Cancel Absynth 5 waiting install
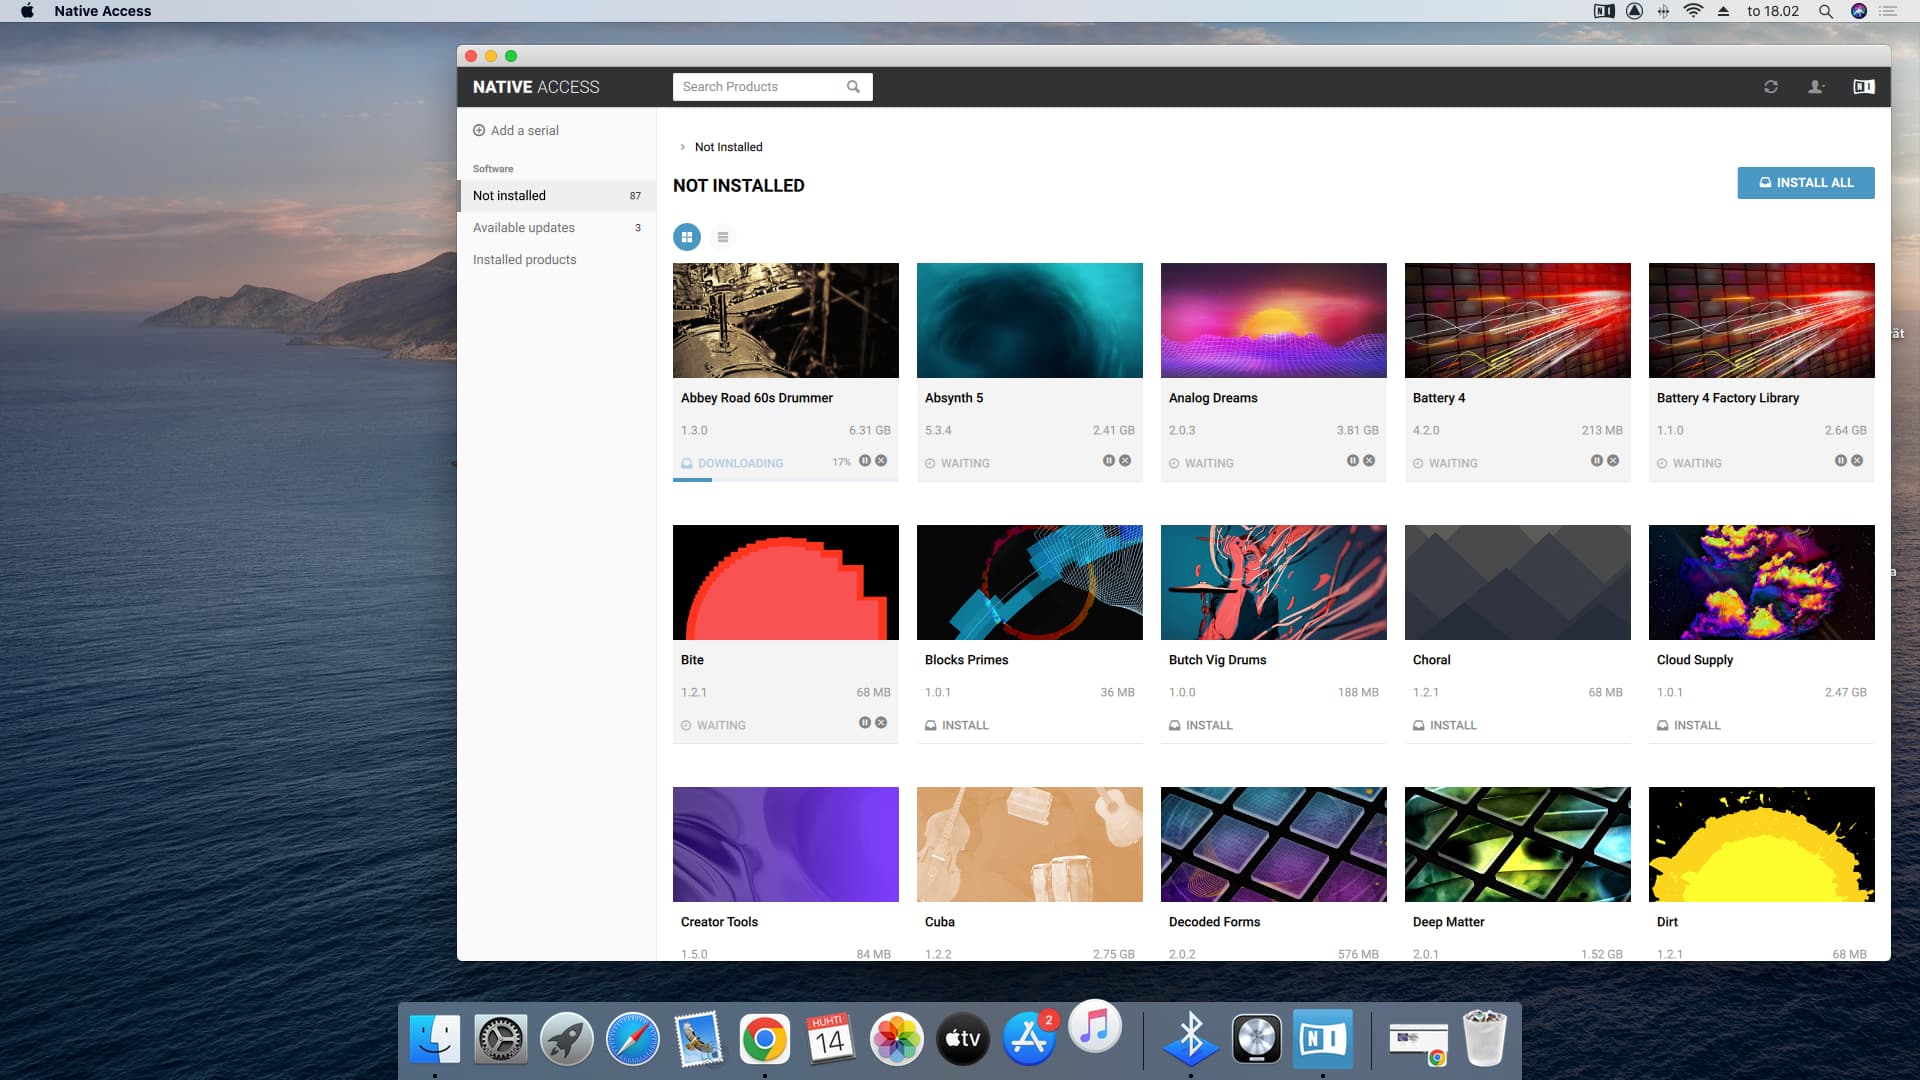 (x=1125, y=461)
